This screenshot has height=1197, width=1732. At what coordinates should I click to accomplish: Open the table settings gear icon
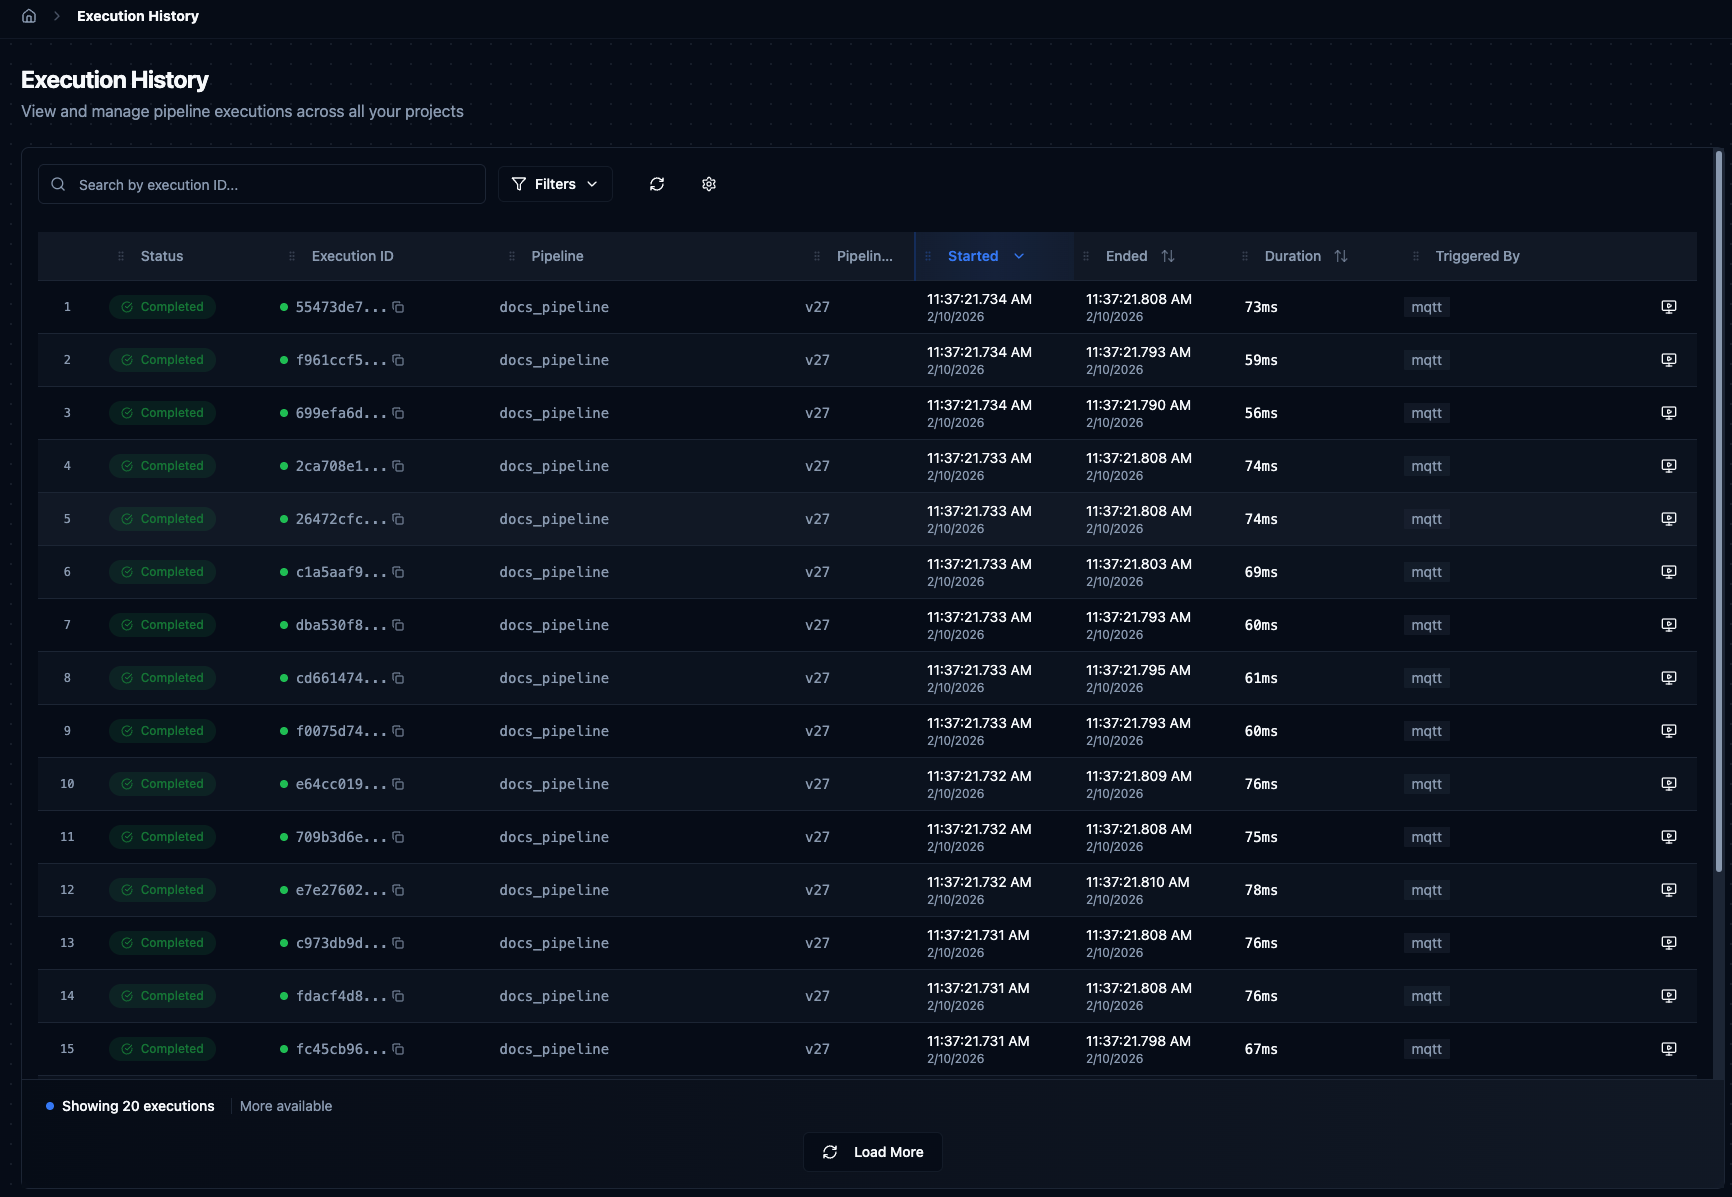[709, 184]
